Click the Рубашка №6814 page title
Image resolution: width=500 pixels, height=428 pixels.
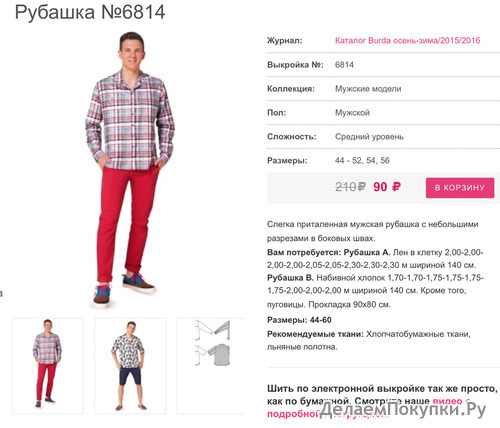90,12
